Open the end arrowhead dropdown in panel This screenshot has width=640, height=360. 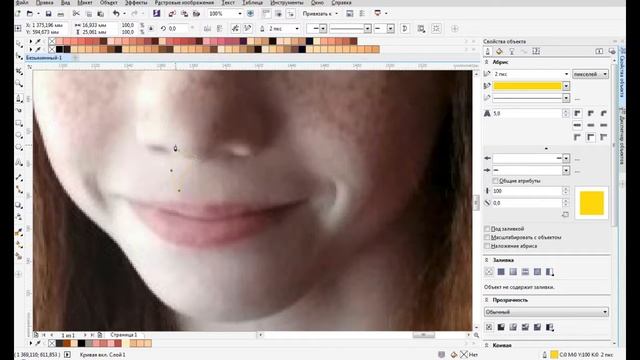point(566,170)
